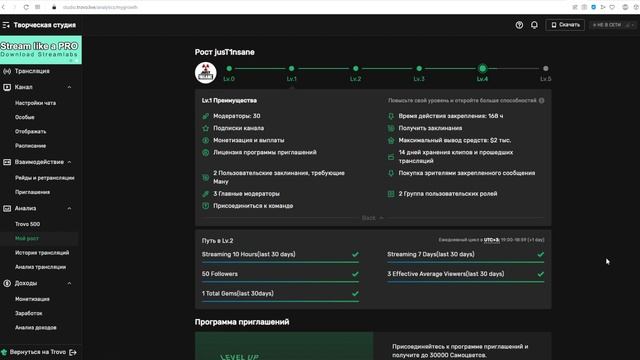Click Вернуться на Trovo exit icon
The image size is (640, 360).
73,352
